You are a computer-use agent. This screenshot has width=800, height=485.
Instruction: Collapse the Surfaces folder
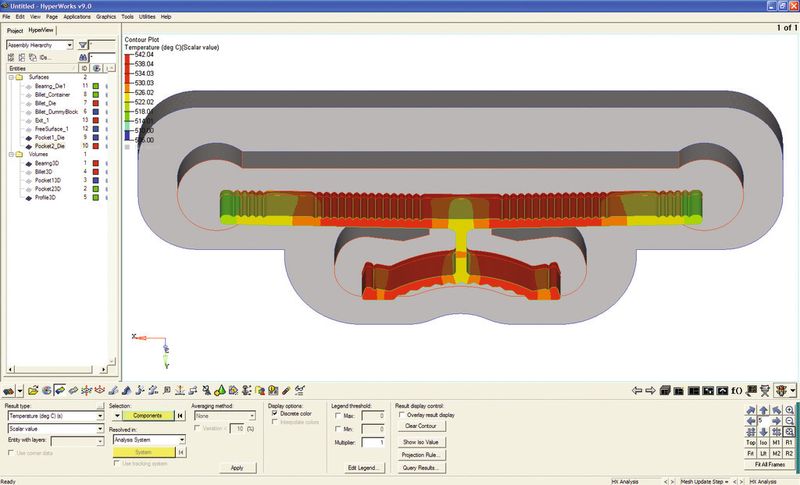[x=11, y=77]
